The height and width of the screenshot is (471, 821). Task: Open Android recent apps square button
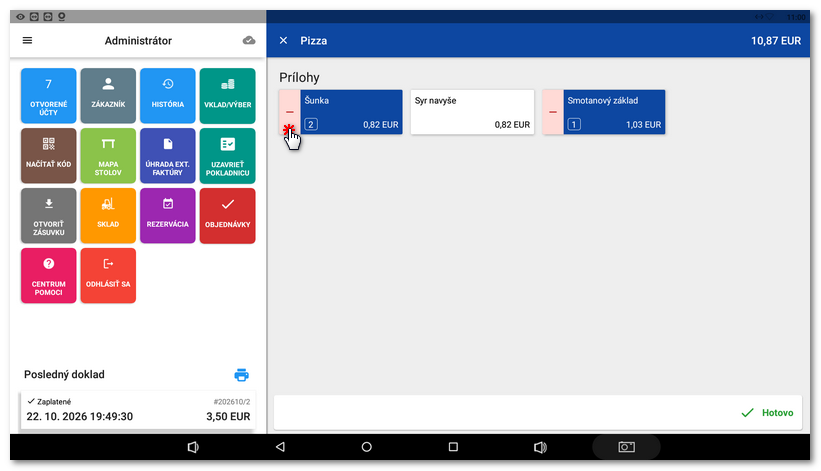[x=453, y=447]
